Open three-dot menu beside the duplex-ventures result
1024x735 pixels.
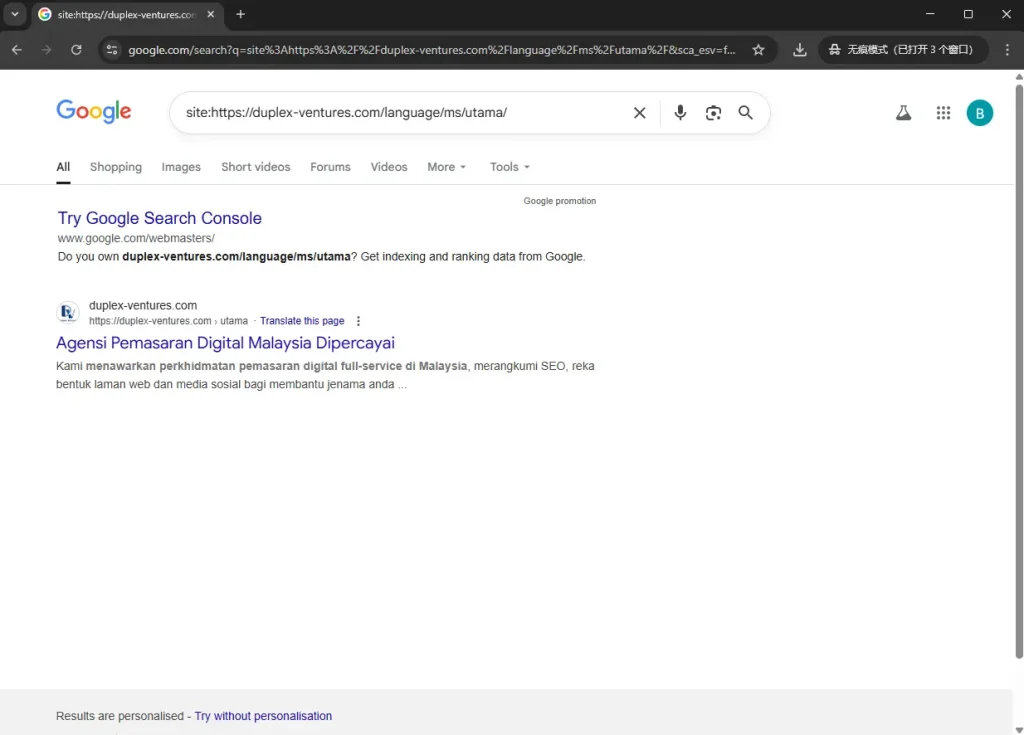[x=358, y=320]
